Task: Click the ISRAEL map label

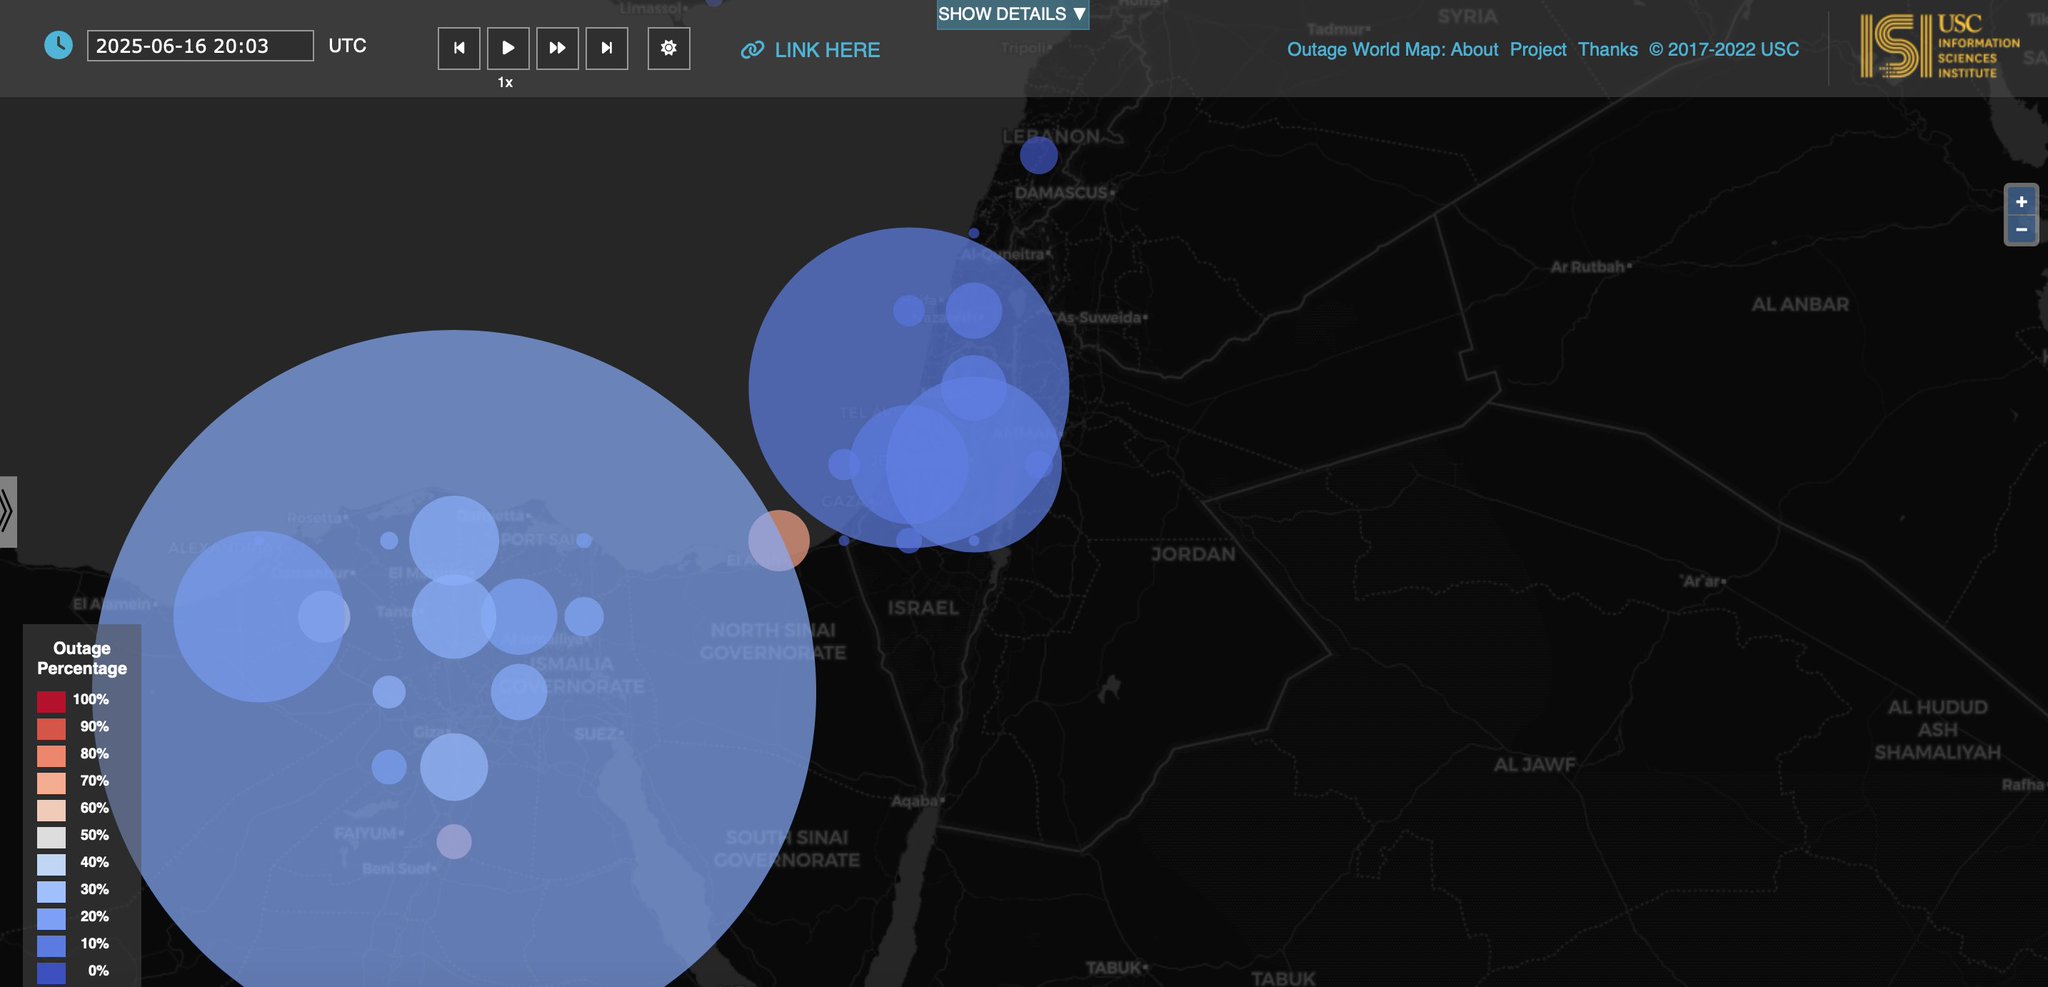Action: point(923,608)
